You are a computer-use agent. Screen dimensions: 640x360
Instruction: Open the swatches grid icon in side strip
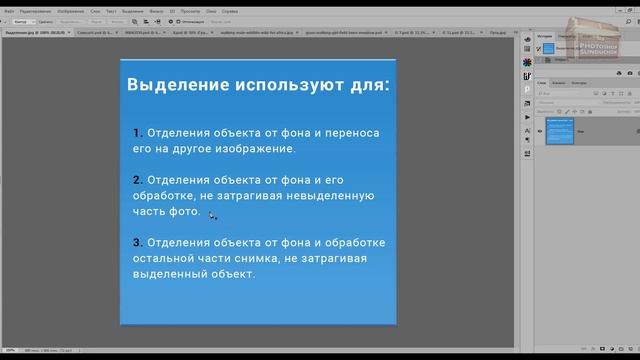[x=527, y=49]
